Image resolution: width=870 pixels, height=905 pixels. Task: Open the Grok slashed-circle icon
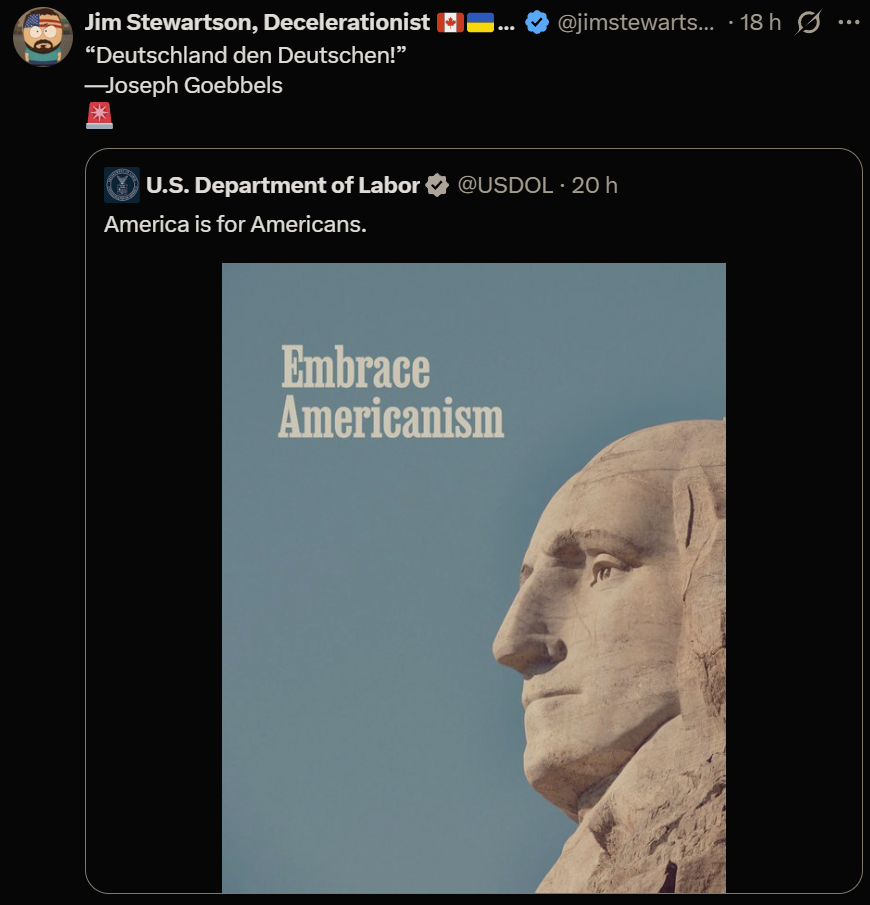tap(808, 23)
